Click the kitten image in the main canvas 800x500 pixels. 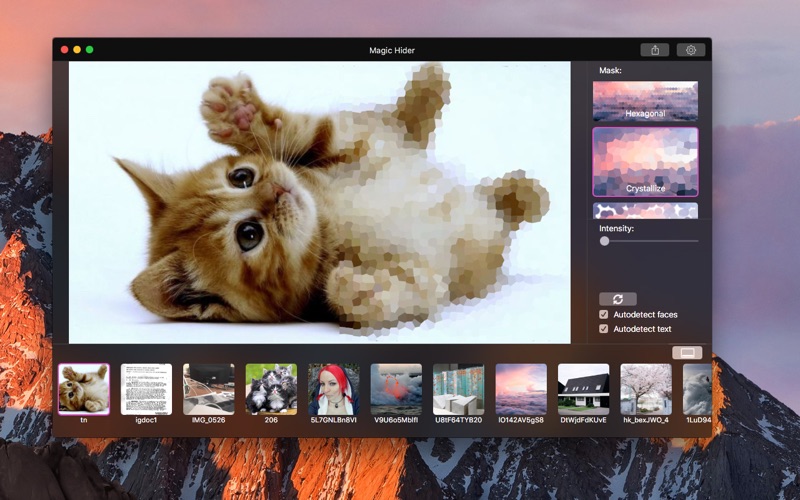[x=319, y=202]
